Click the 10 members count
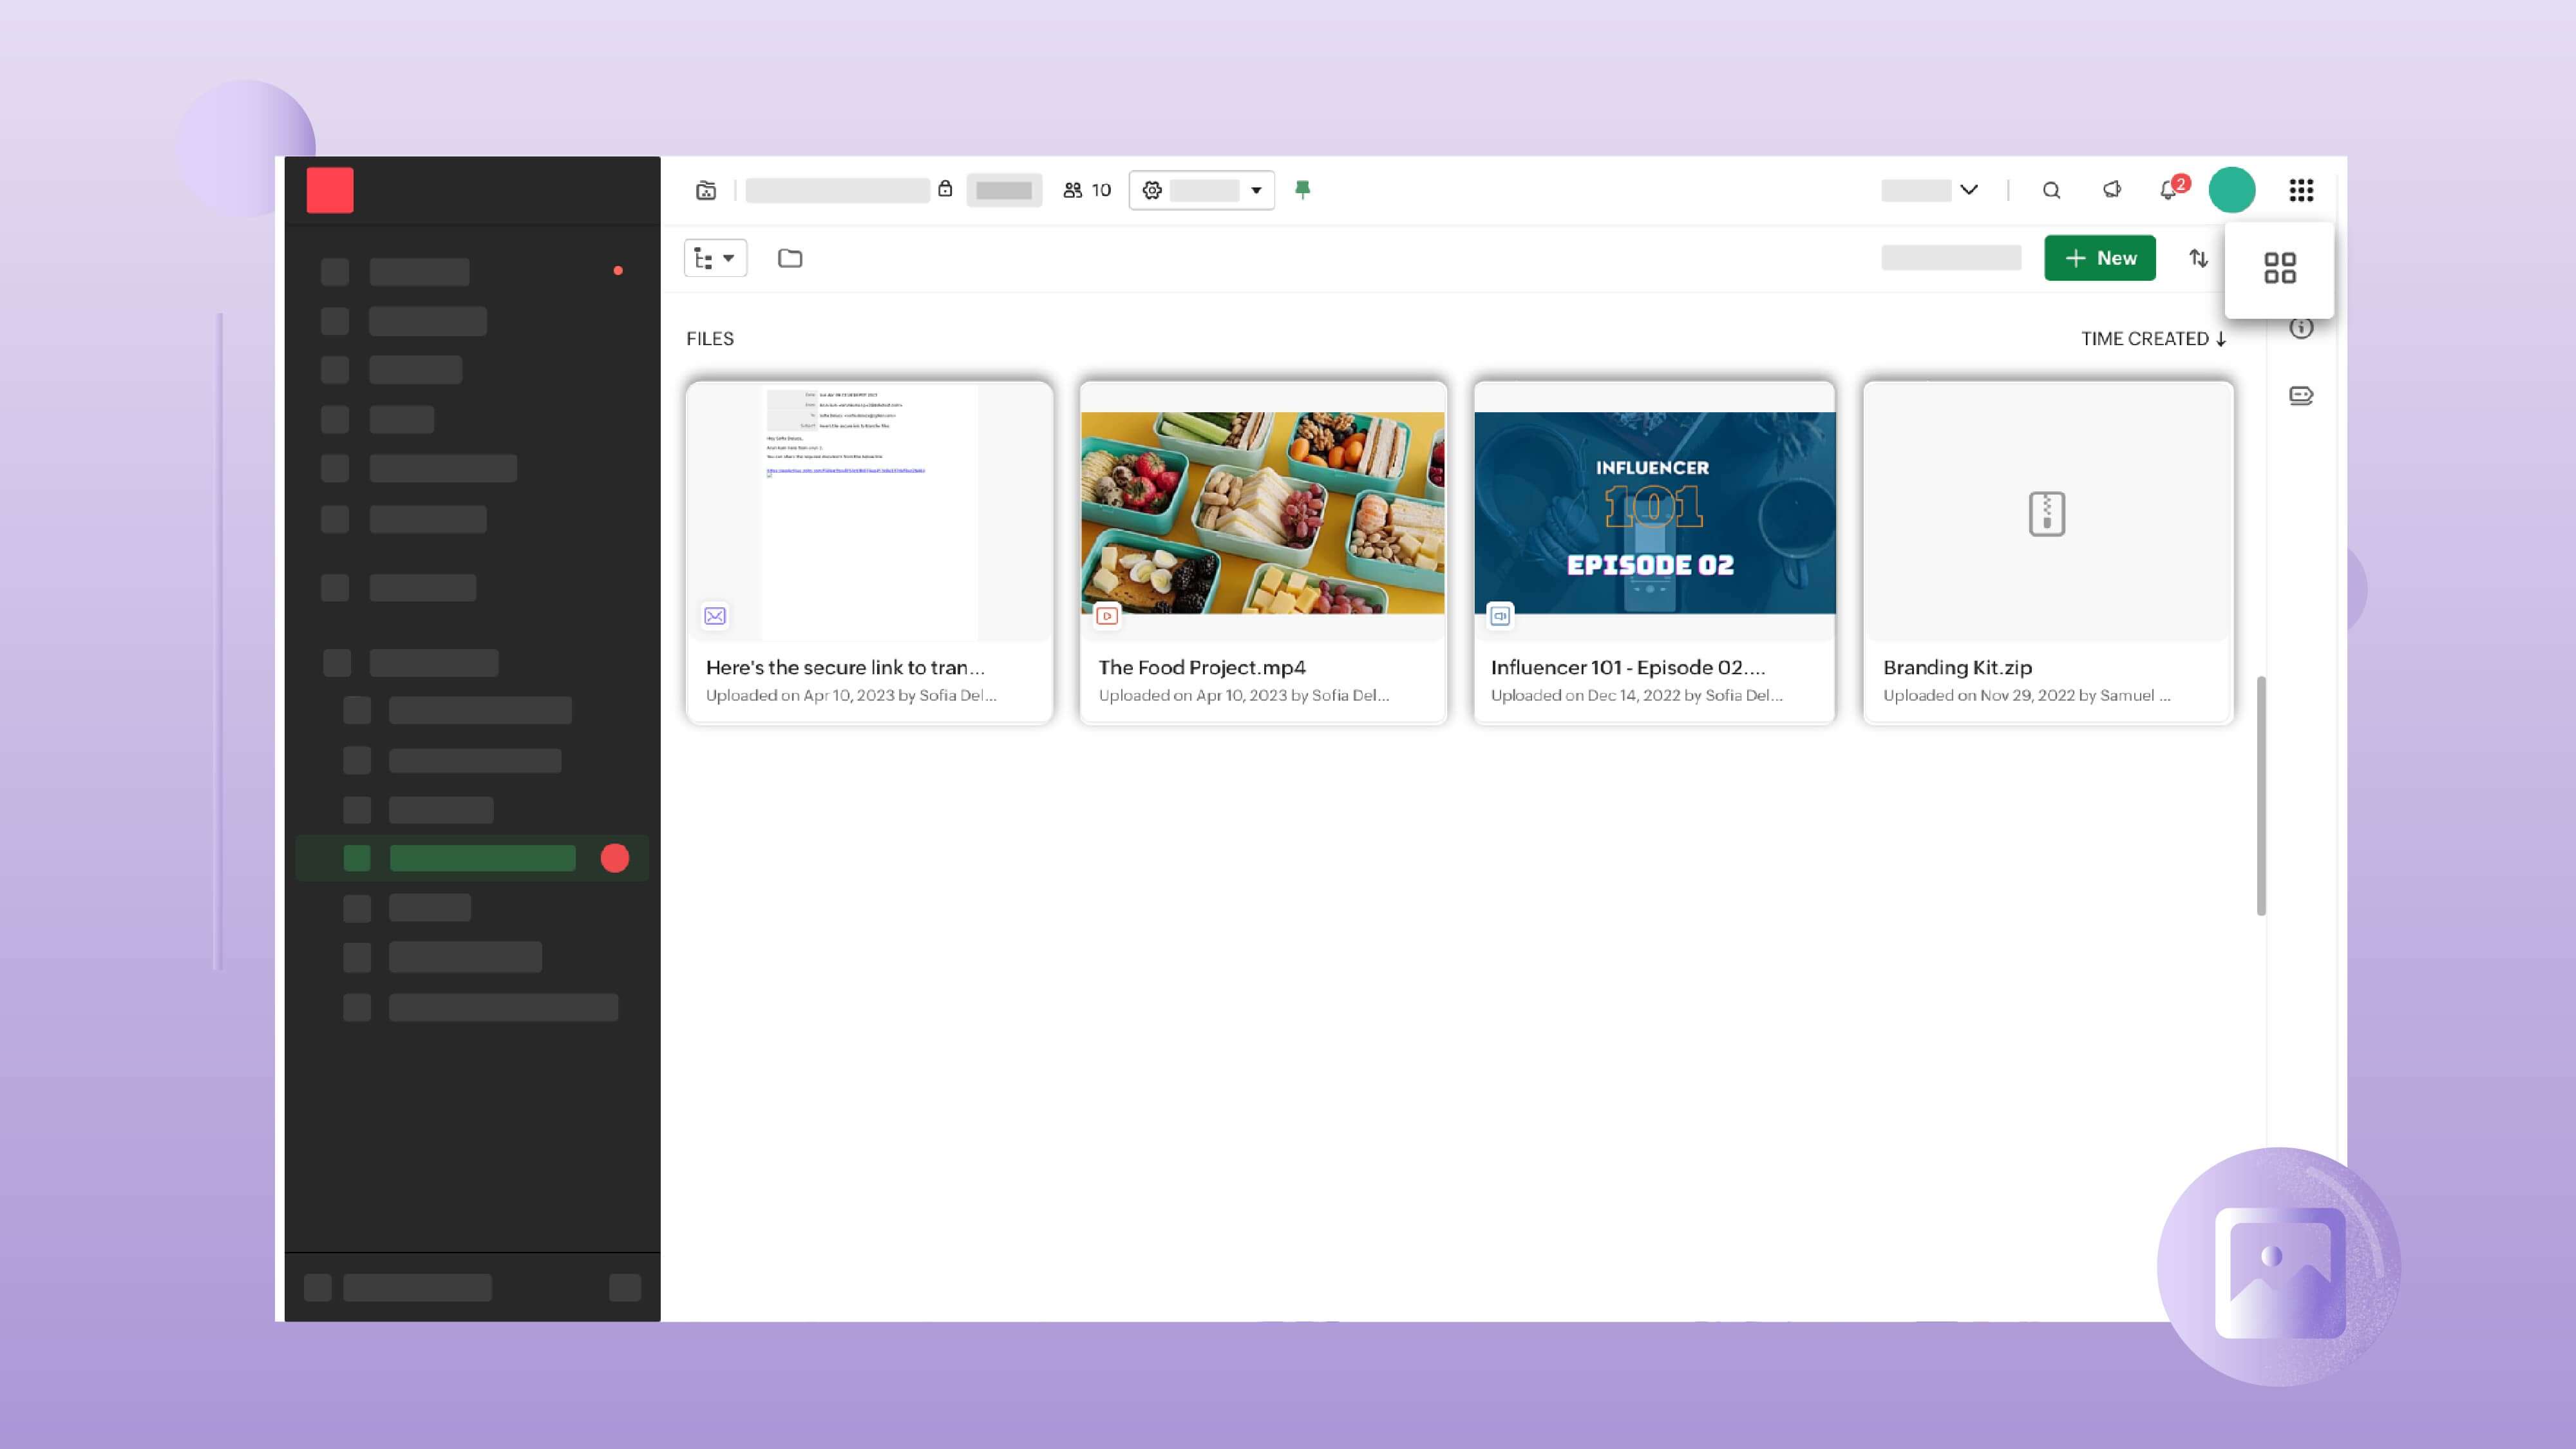2576x1449 pixels. click(x=1087, y=190)
